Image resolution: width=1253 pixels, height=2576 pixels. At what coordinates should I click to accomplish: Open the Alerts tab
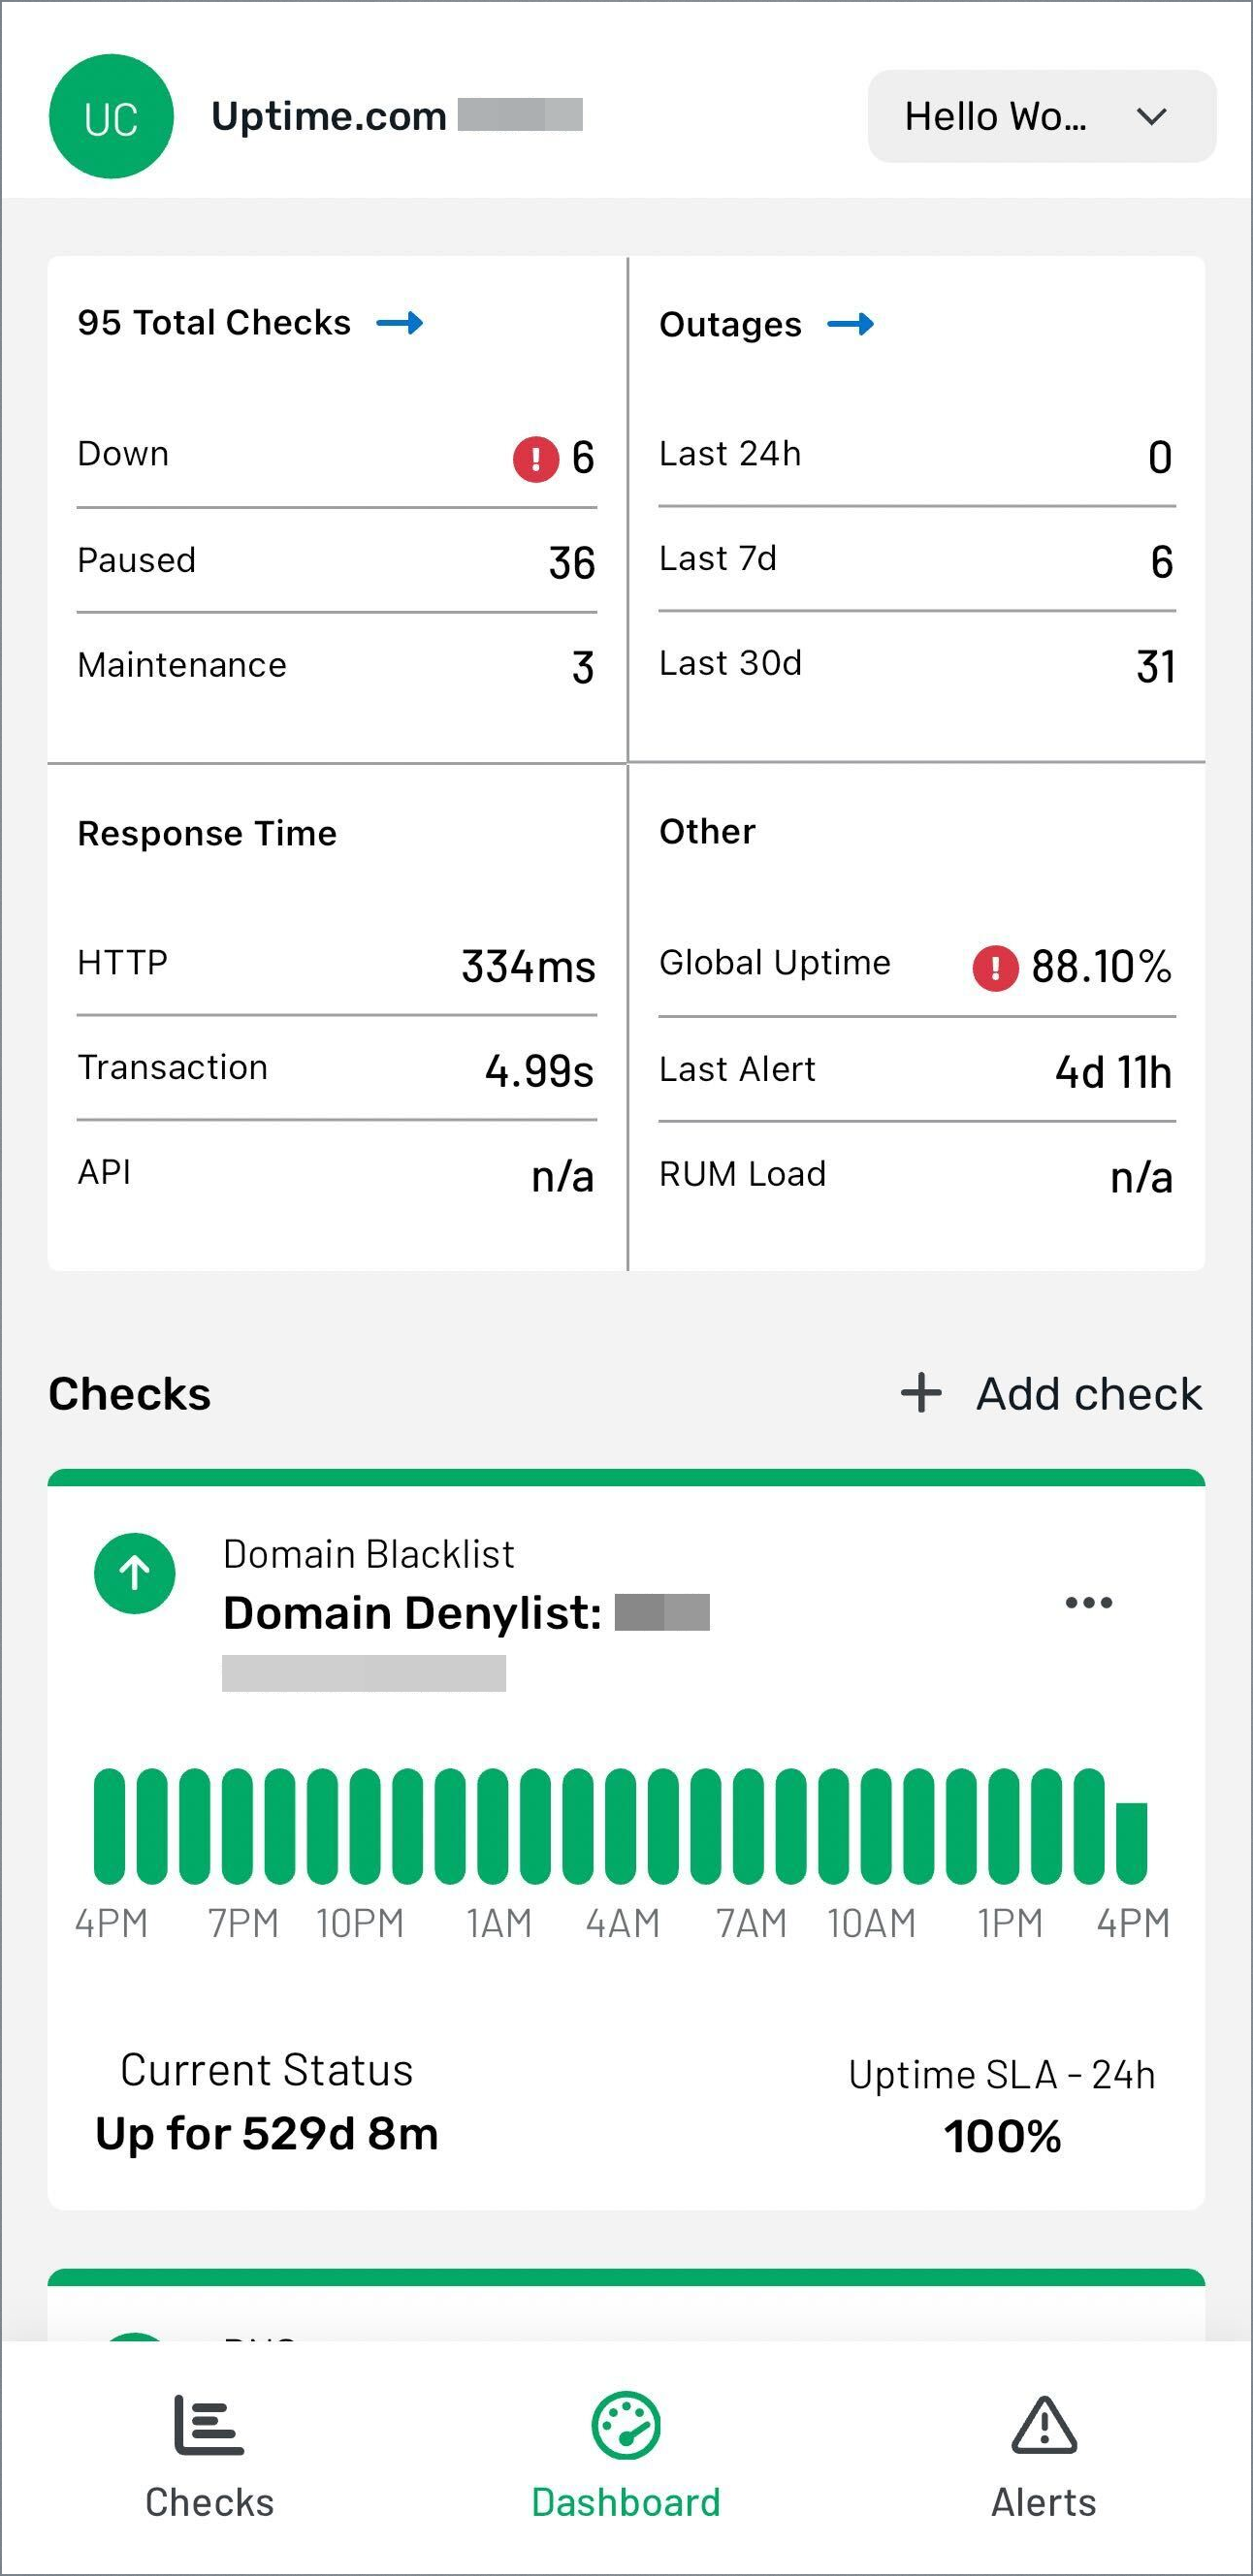point(1043,2454)
